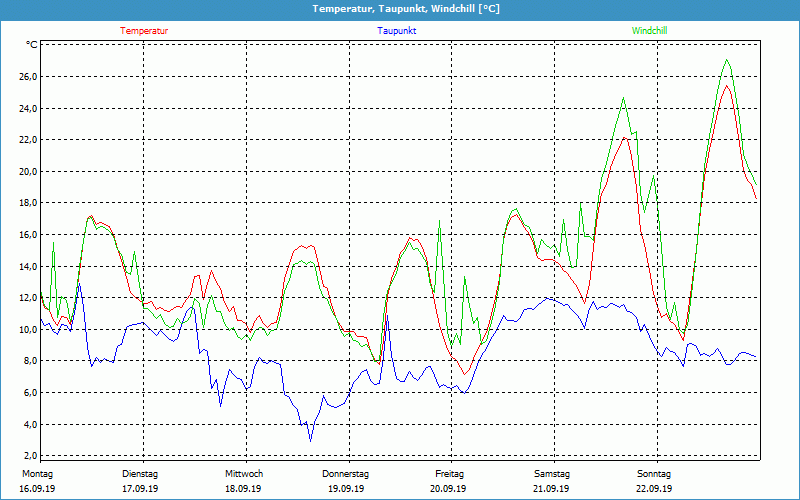Click the 20,0 y-axis value
The image size is (800, 500).
click(x=29, y=171)
